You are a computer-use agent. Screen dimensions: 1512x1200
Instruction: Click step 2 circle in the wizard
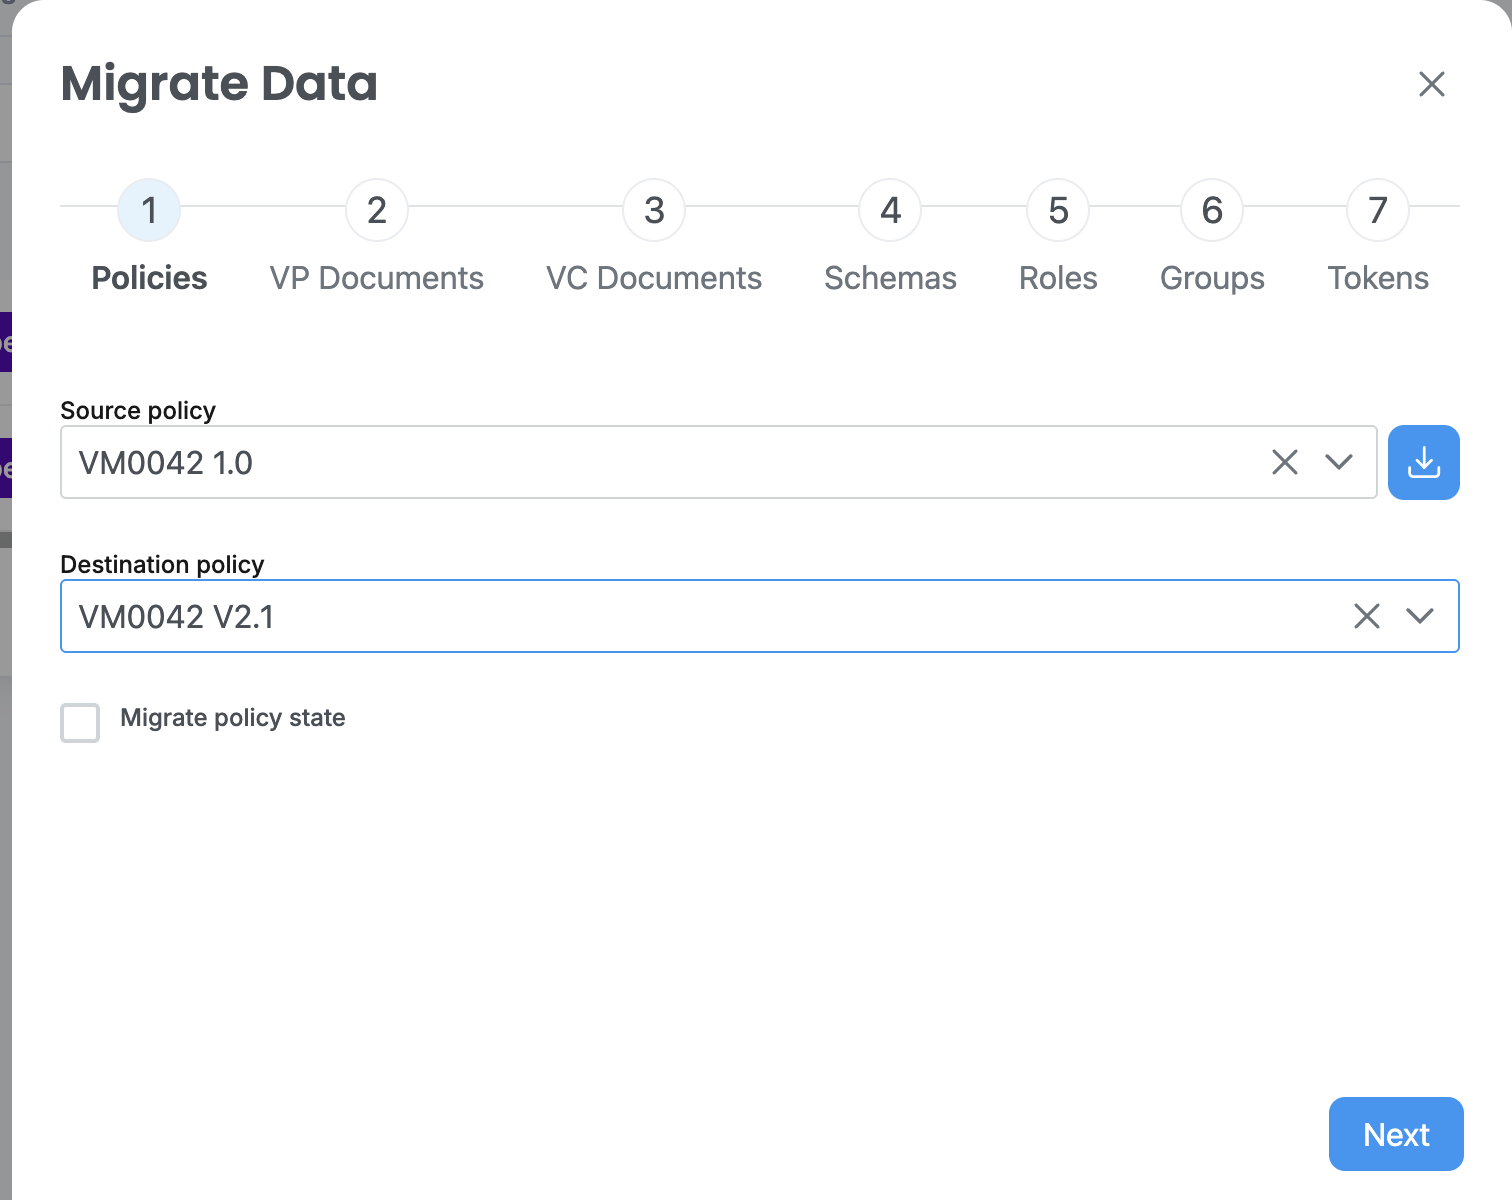(376, 210)
